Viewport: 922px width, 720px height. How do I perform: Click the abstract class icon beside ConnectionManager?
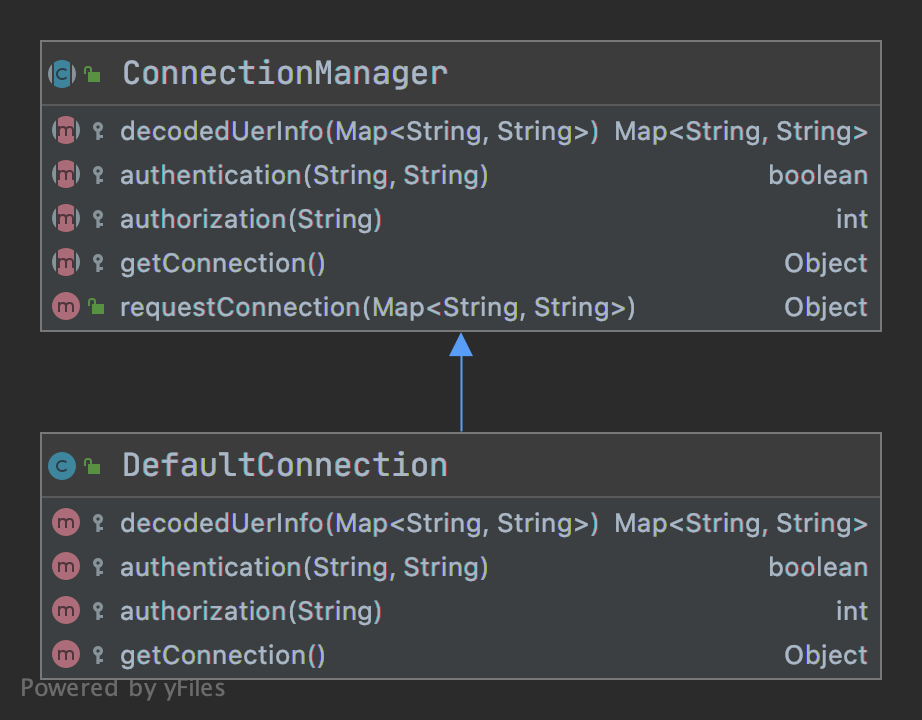click(x=62, y=74)
